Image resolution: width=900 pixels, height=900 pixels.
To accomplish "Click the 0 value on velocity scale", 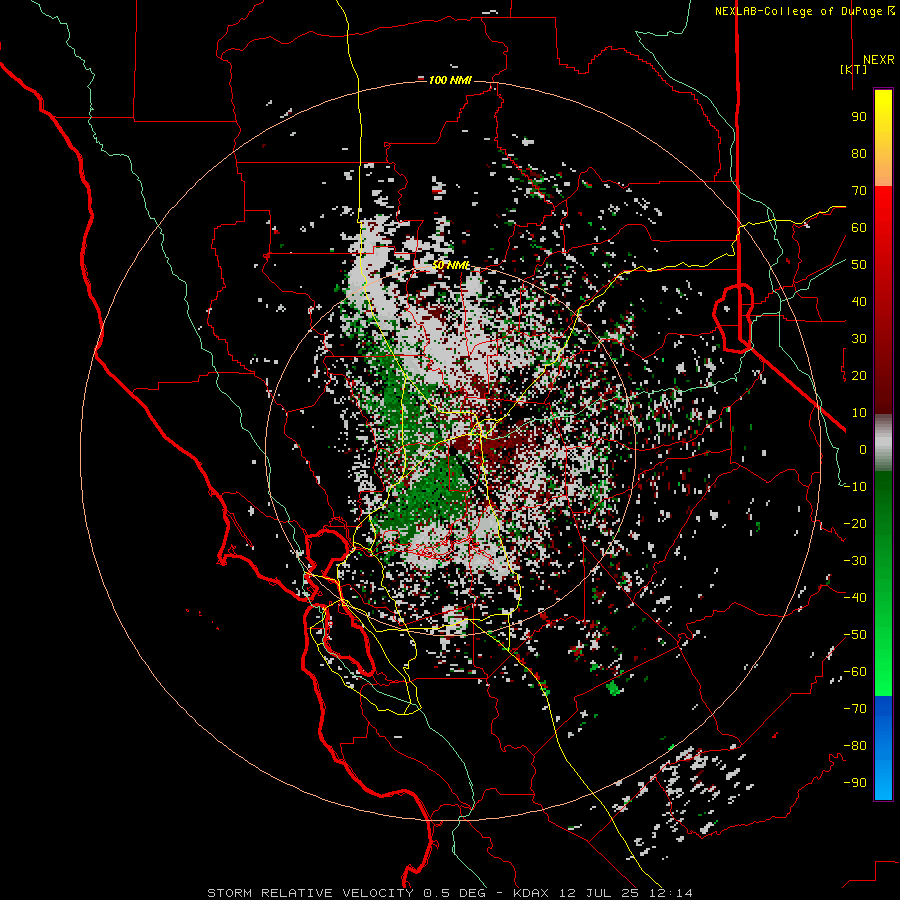I will pos(863,450).
